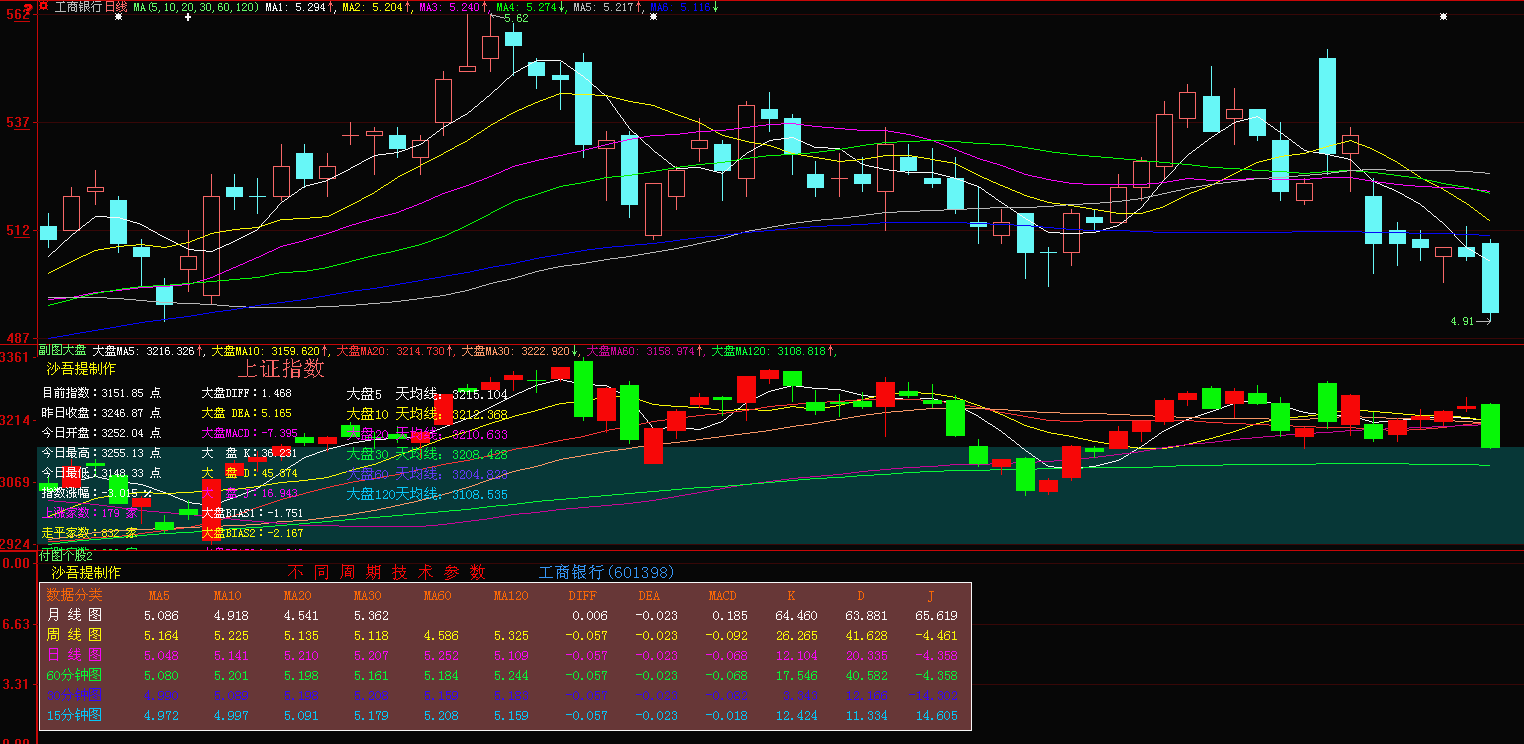Click the first white star marker at top left
Screen dimensions: 1524x744
(119, 17)
